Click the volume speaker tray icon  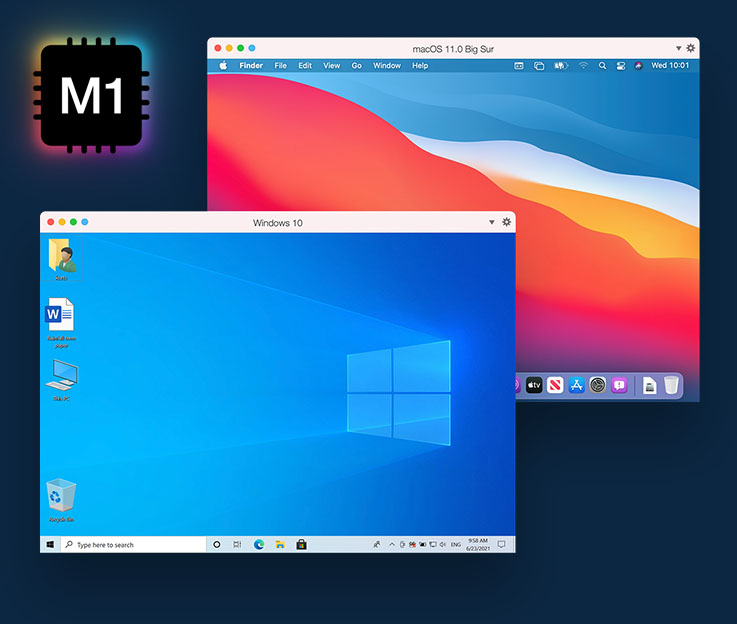(x=442, y=545)
